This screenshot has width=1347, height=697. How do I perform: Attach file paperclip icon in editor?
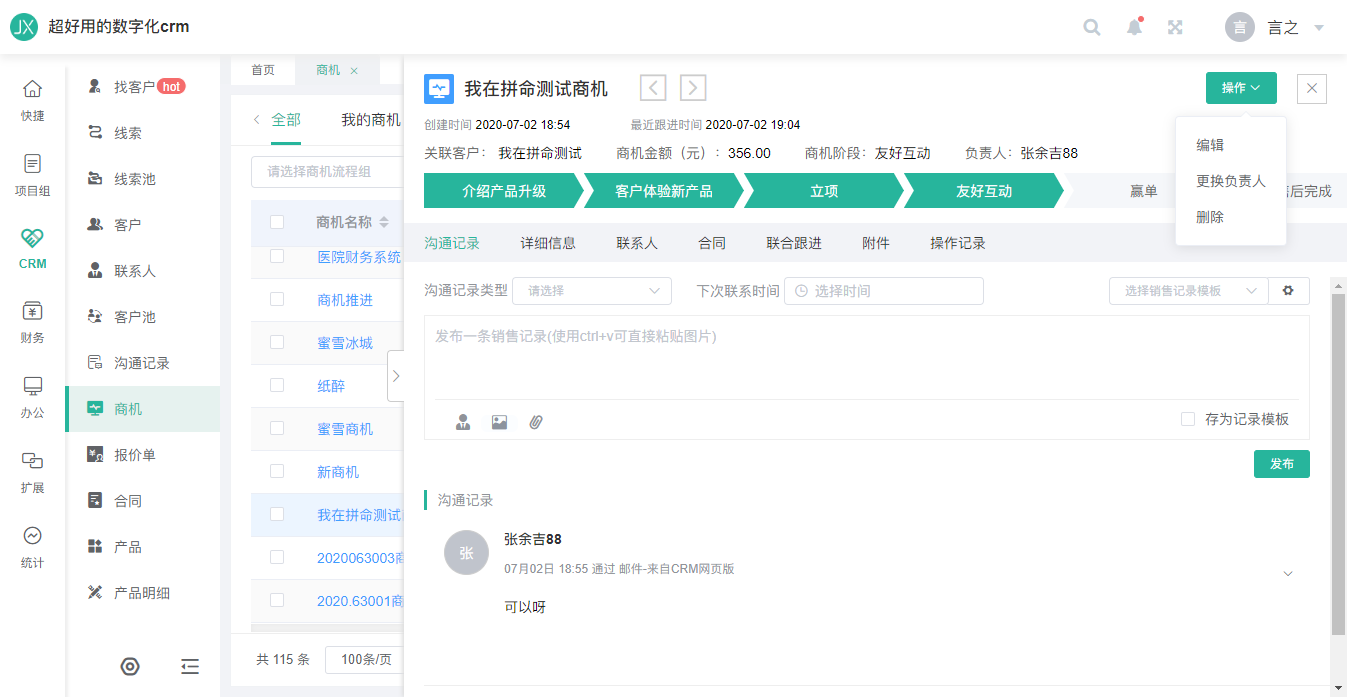point(535,422)
